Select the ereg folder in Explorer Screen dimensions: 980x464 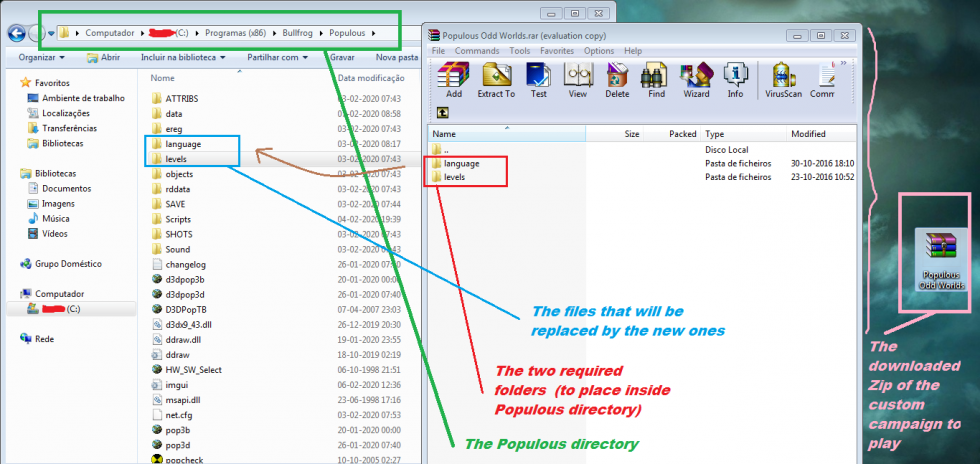[x=167, y=129]
